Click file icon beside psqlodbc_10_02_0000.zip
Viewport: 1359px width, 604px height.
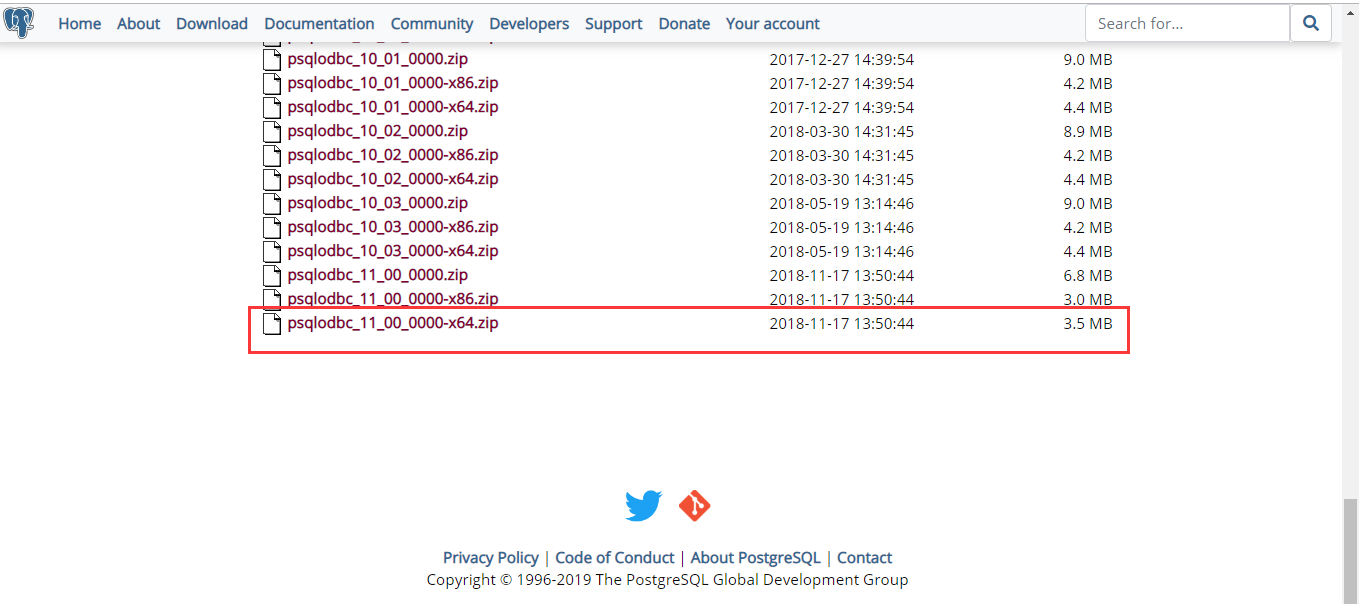272,131
